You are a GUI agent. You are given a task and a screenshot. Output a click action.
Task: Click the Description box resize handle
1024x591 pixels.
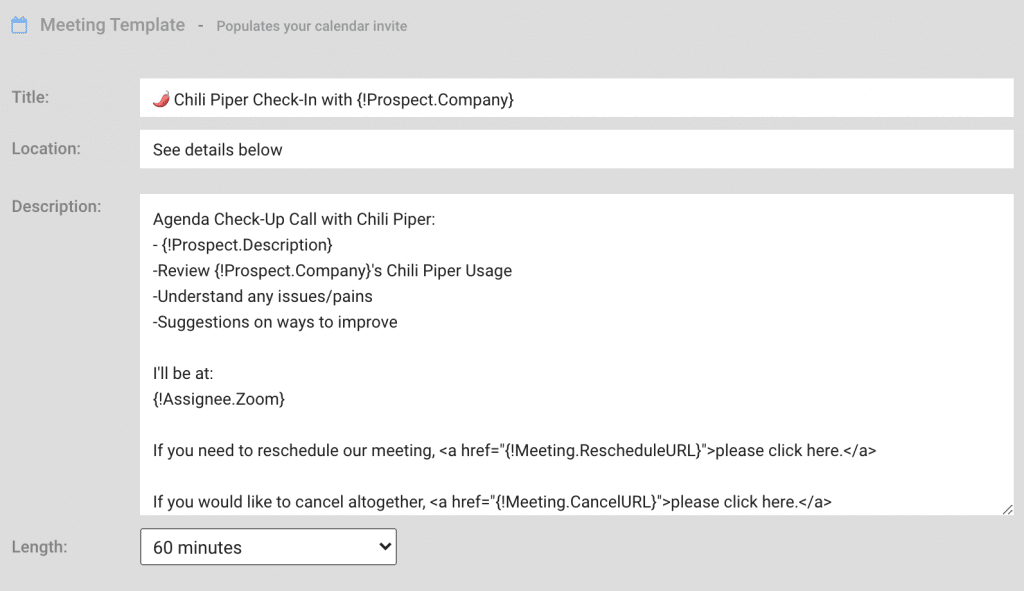[1006, 508]
